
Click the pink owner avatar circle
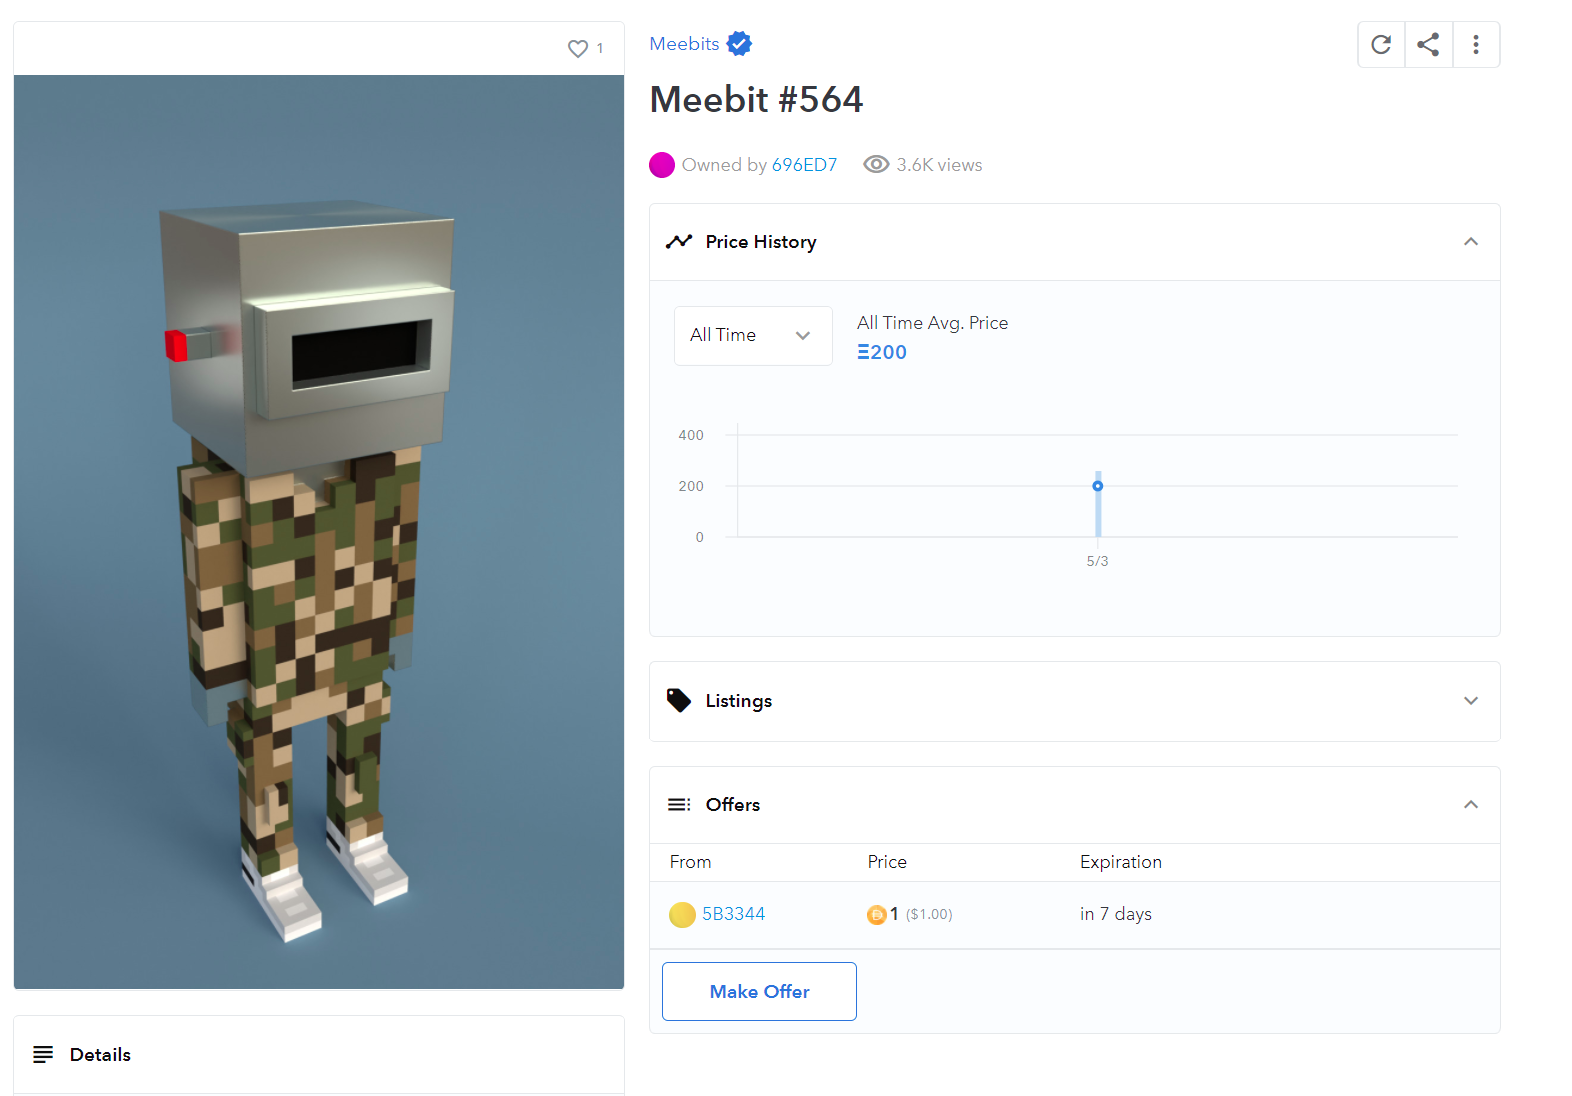click(x=662, y=165)
